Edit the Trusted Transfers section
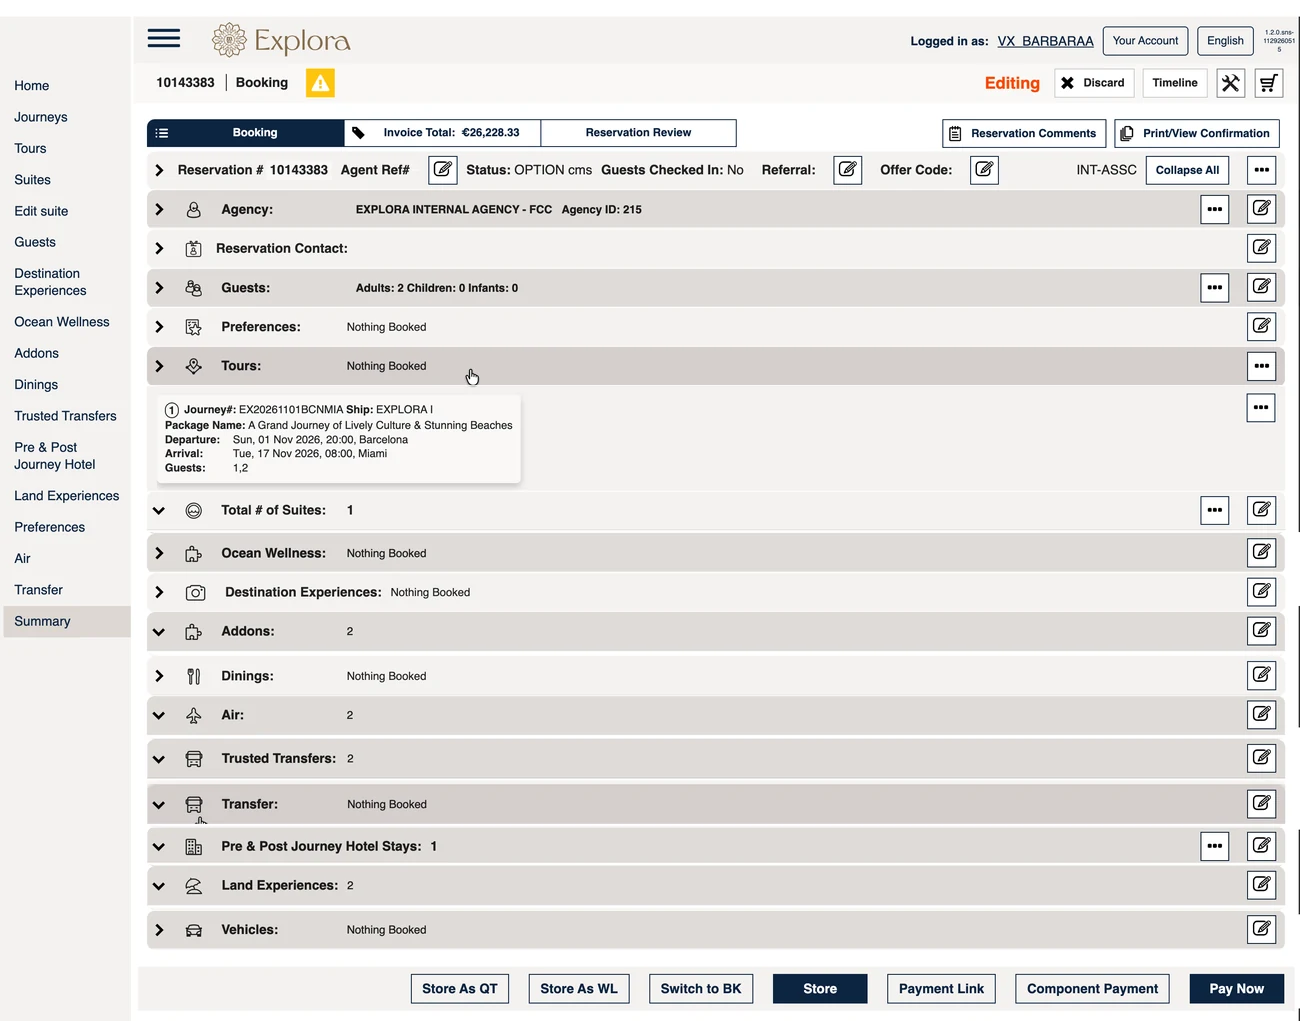This screenshot has width=1300, height=1021. pyautogui.click(x=1262, y=758)
